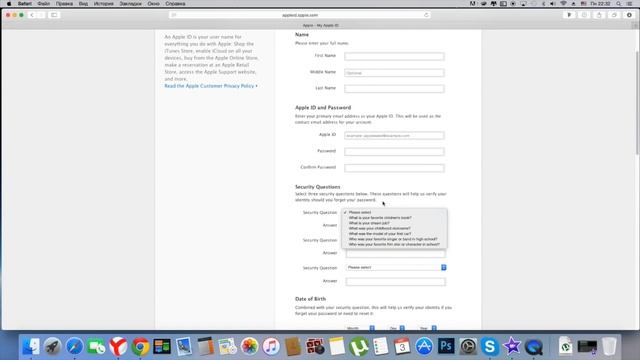Click into First Name field

click(x=394, y=56)
